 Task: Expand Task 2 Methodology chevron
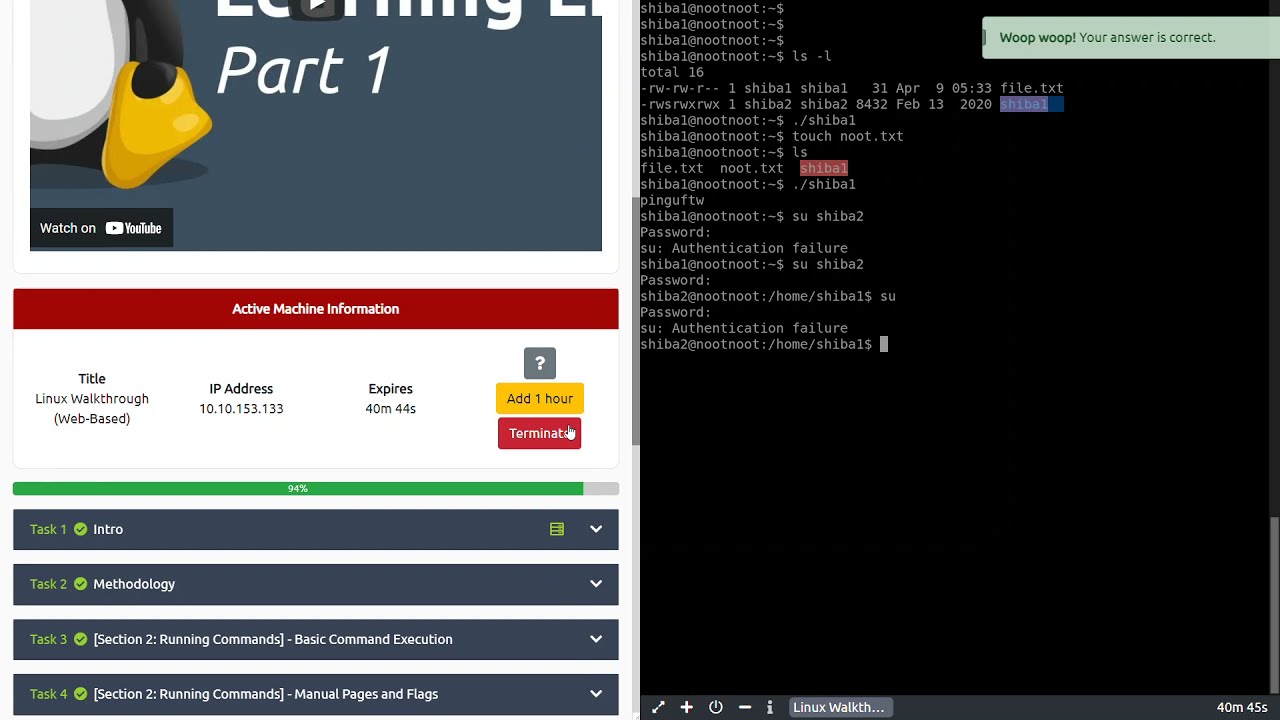[596, 584]
